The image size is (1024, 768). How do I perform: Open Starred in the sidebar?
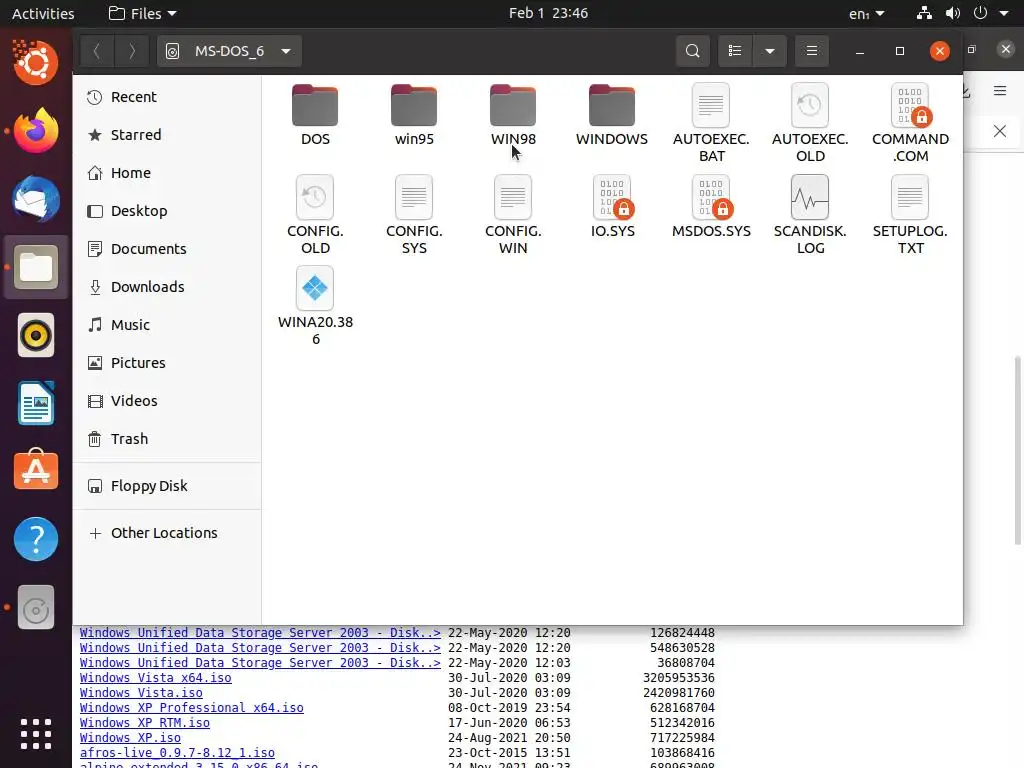[167, 135]
